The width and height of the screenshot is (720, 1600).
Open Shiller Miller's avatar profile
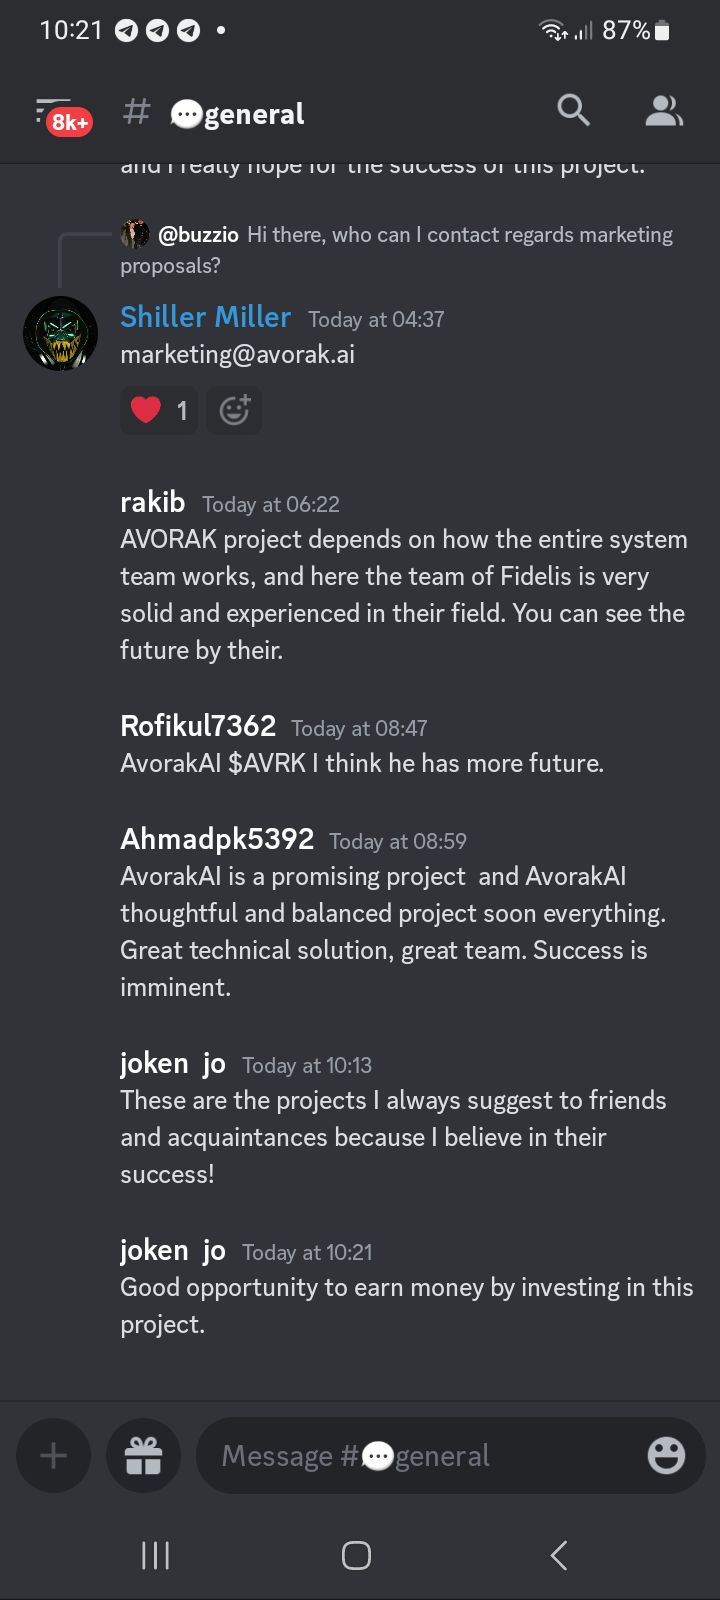[61, 334]
